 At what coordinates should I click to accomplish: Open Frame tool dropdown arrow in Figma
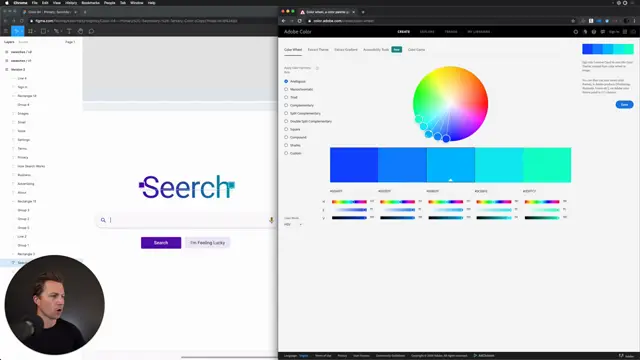[x=35, y=31]
